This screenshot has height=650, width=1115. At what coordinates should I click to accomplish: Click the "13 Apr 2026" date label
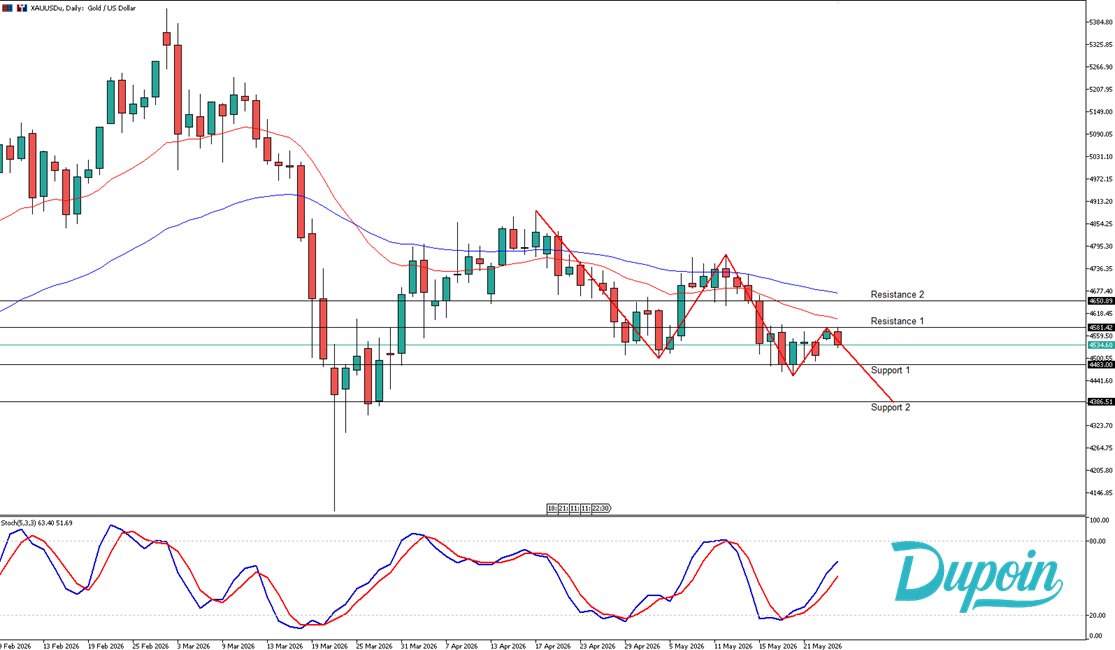(508, 646)
